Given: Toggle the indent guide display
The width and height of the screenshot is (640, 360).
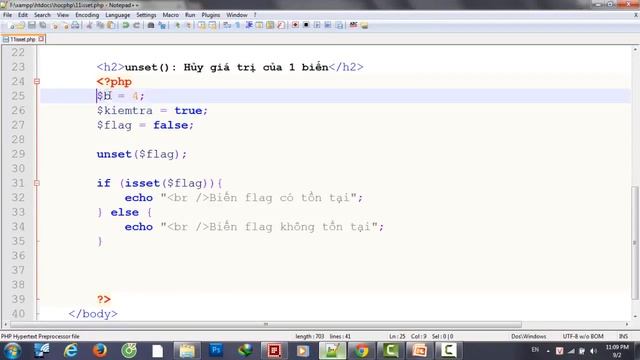Looking at the screenshot, I should point(249,25).
